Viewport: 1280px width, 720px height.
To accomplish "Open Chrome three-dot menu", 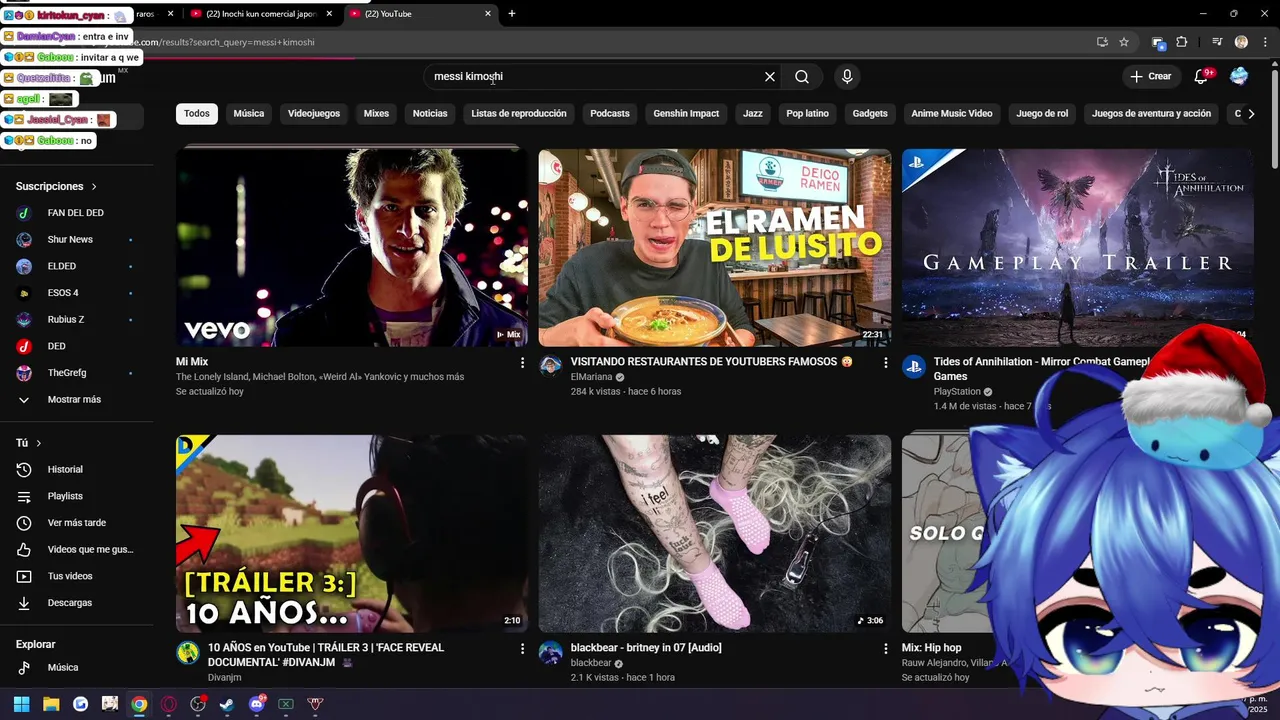I will tap(1264, 42).
